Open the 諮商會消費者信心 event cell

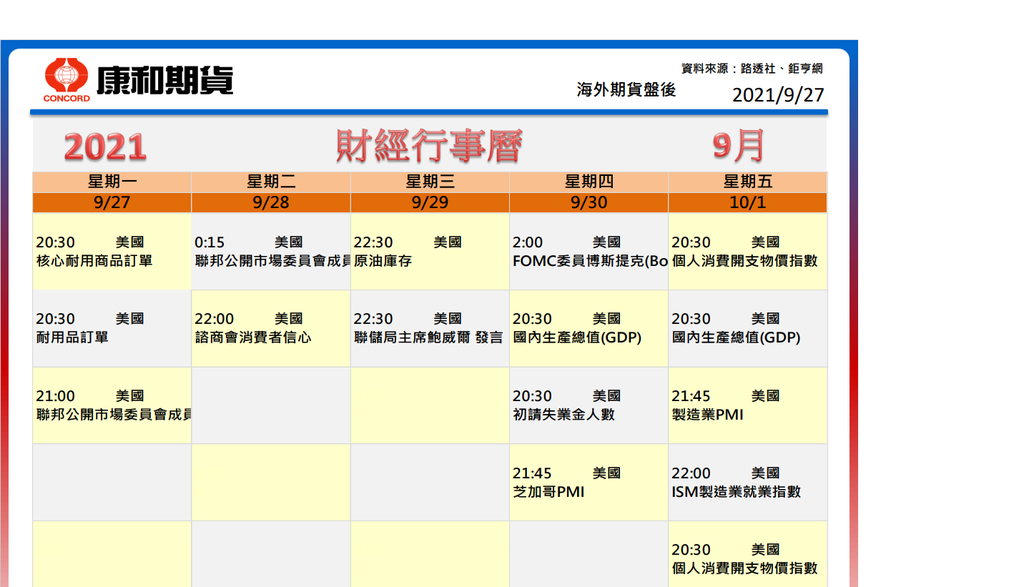coord(252,338)
